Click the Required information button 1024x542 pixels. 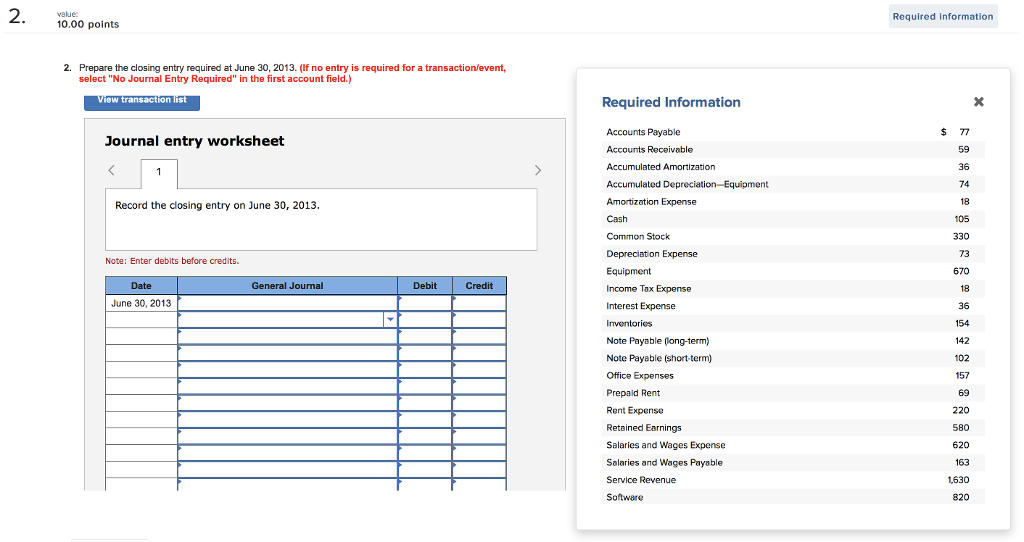(943, 16)
